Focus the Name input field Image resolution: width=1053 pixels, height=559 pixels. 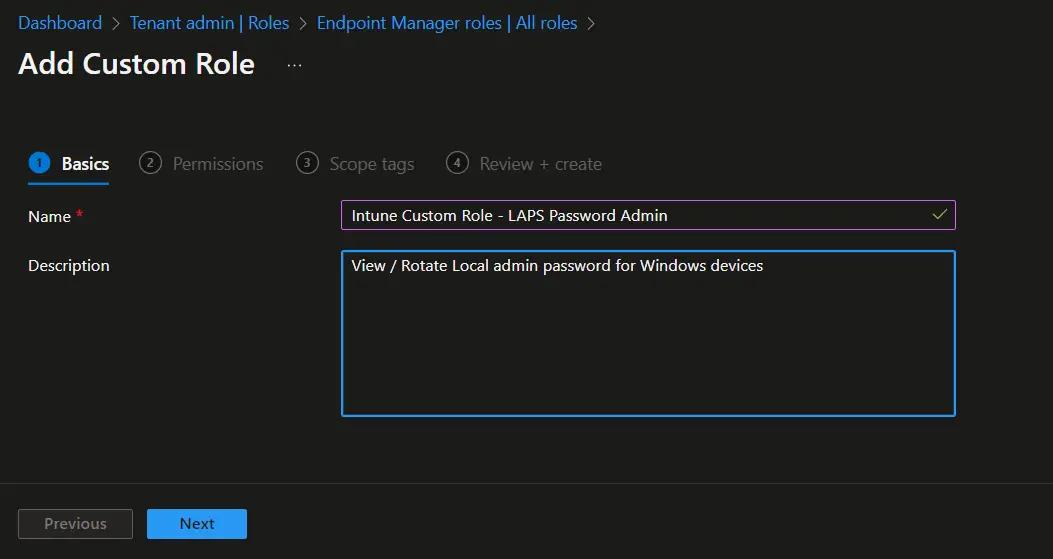coord(630,215)
